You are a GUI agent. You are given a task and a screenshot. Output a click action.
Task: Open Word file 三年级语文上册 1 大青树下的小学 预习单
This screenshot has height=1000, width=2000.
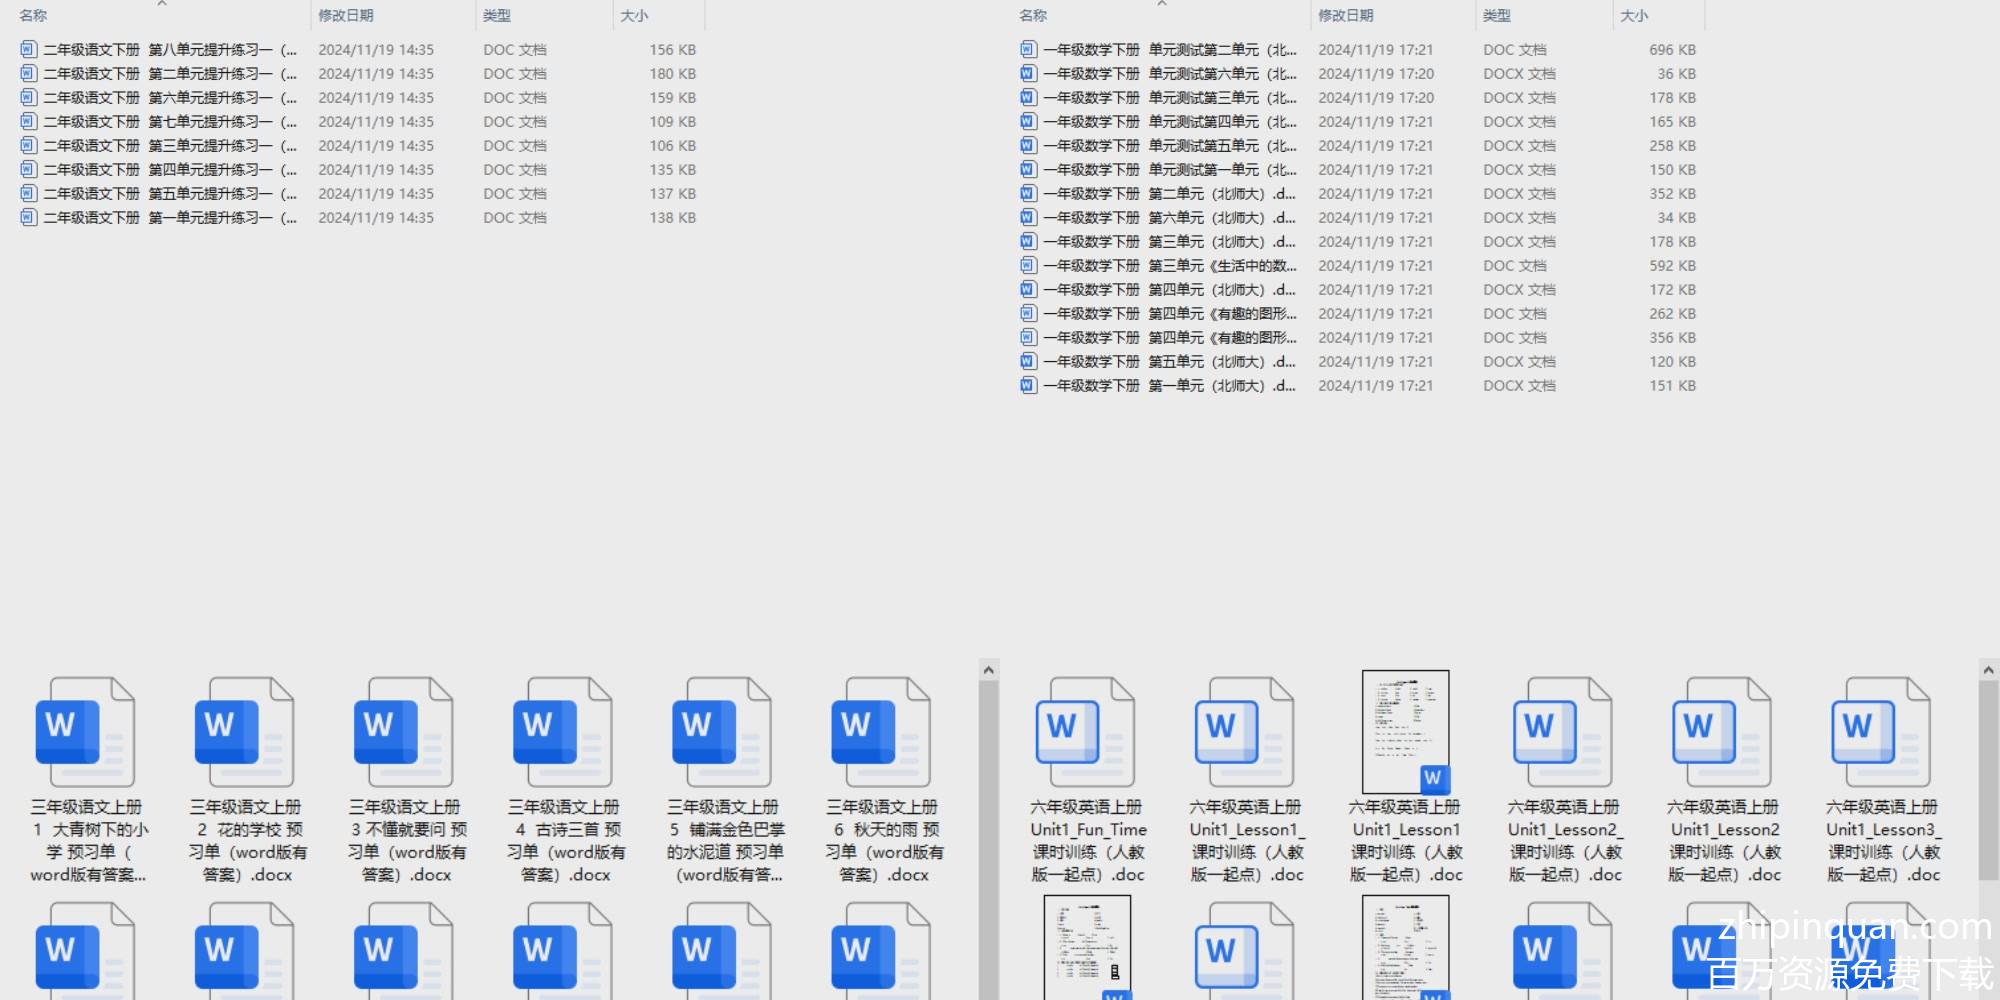85,732
